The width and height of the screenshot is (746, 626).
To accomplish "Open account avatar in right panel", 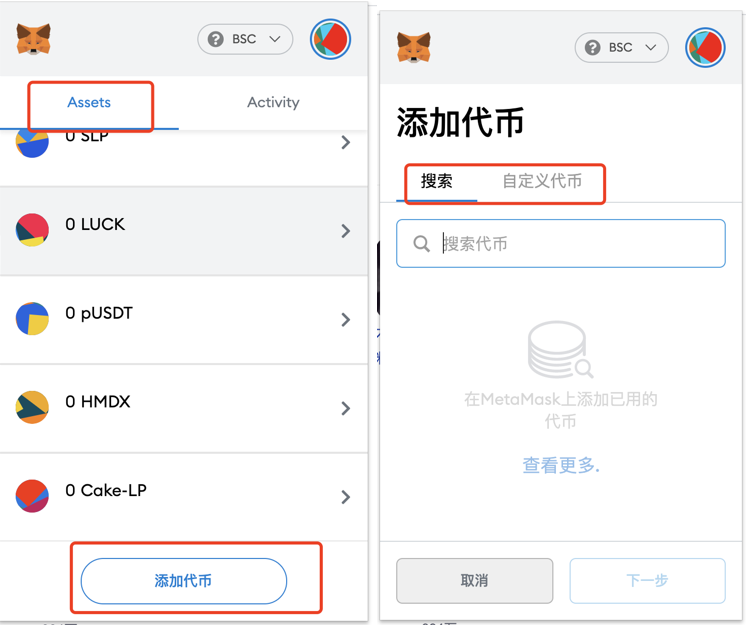I will (705, 48).
